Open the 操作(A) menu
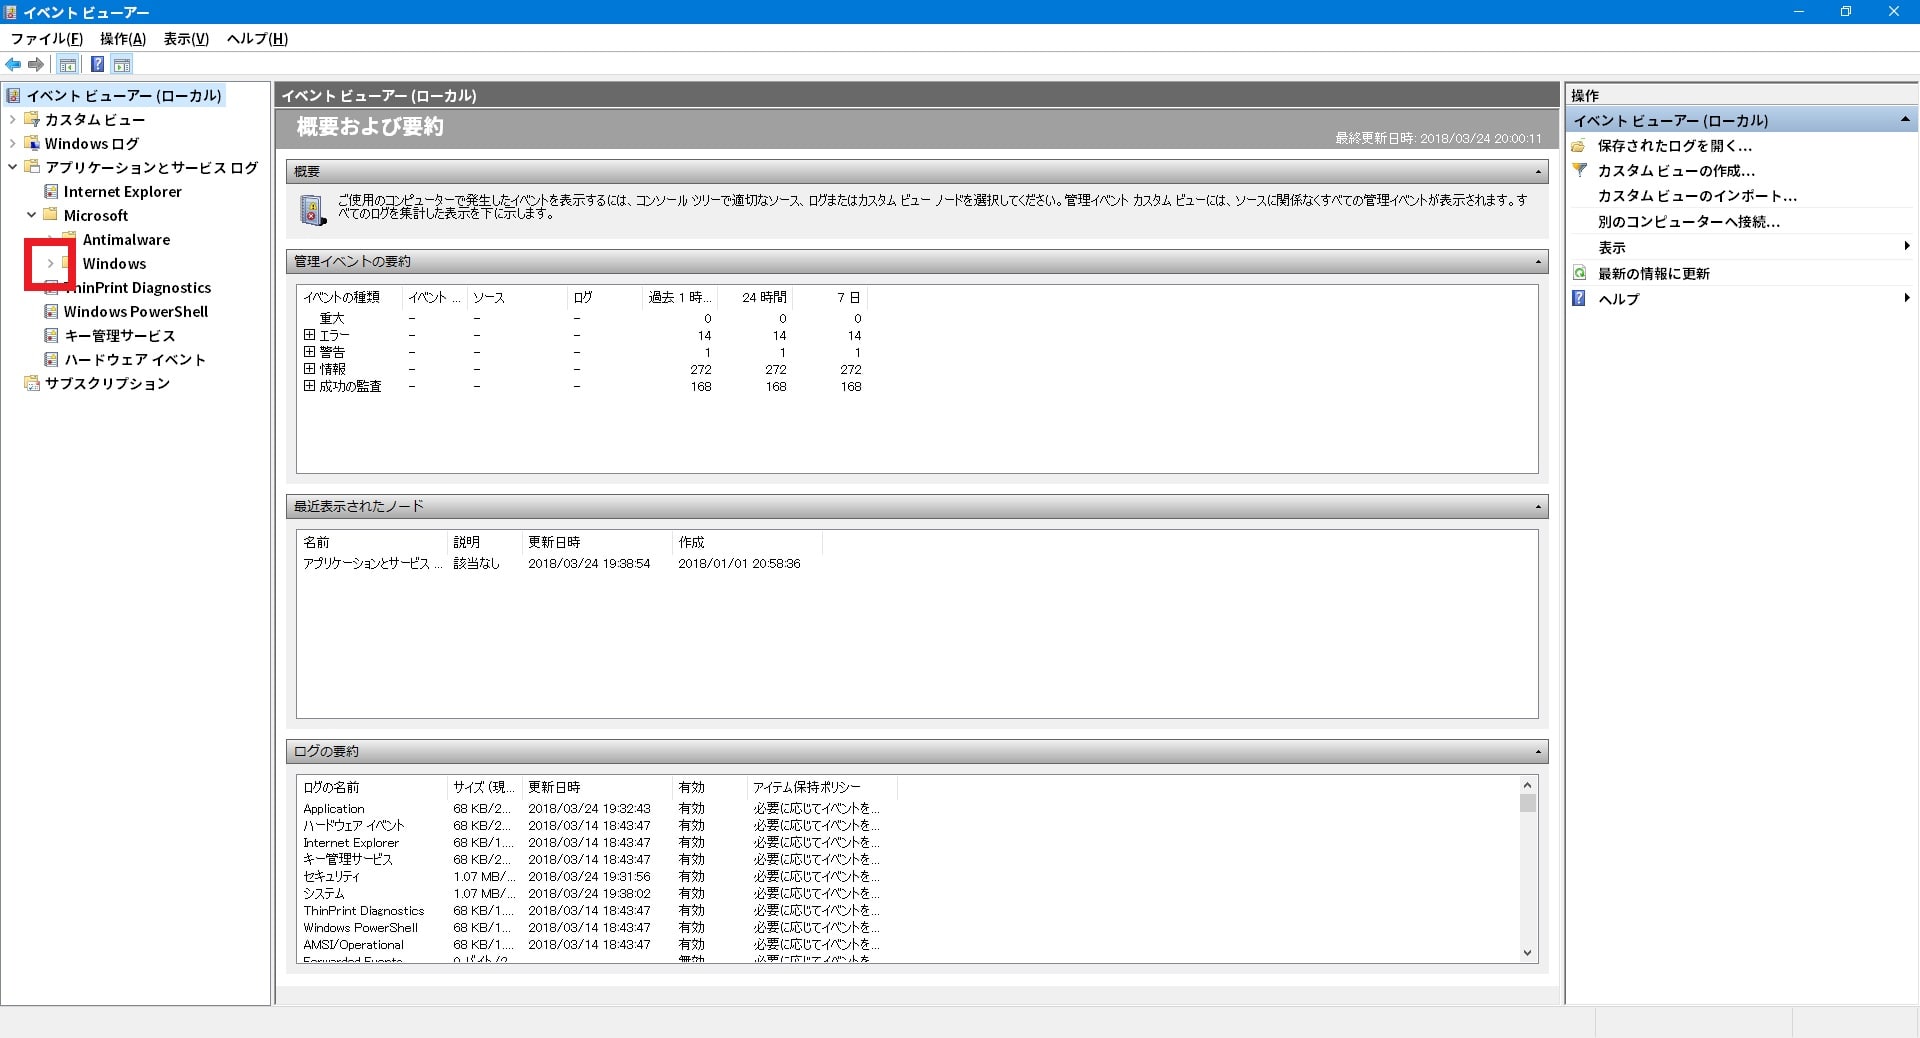The width and height of the screenshot is (1920, 1038). (x=123, y=39)
